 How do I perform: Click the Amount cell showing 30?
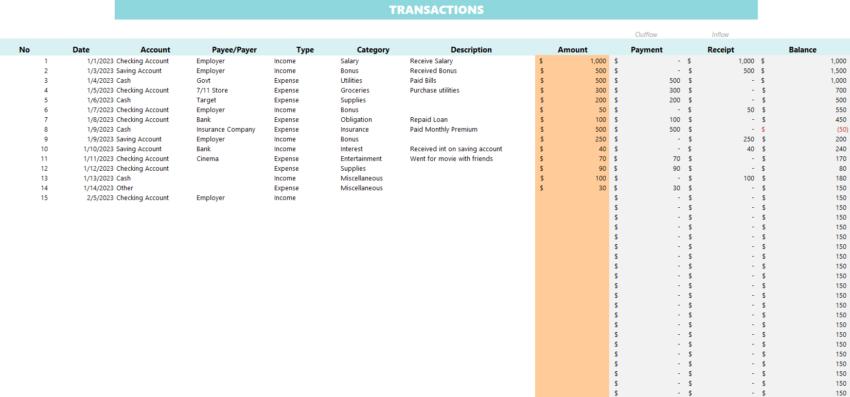click(572, 188)
